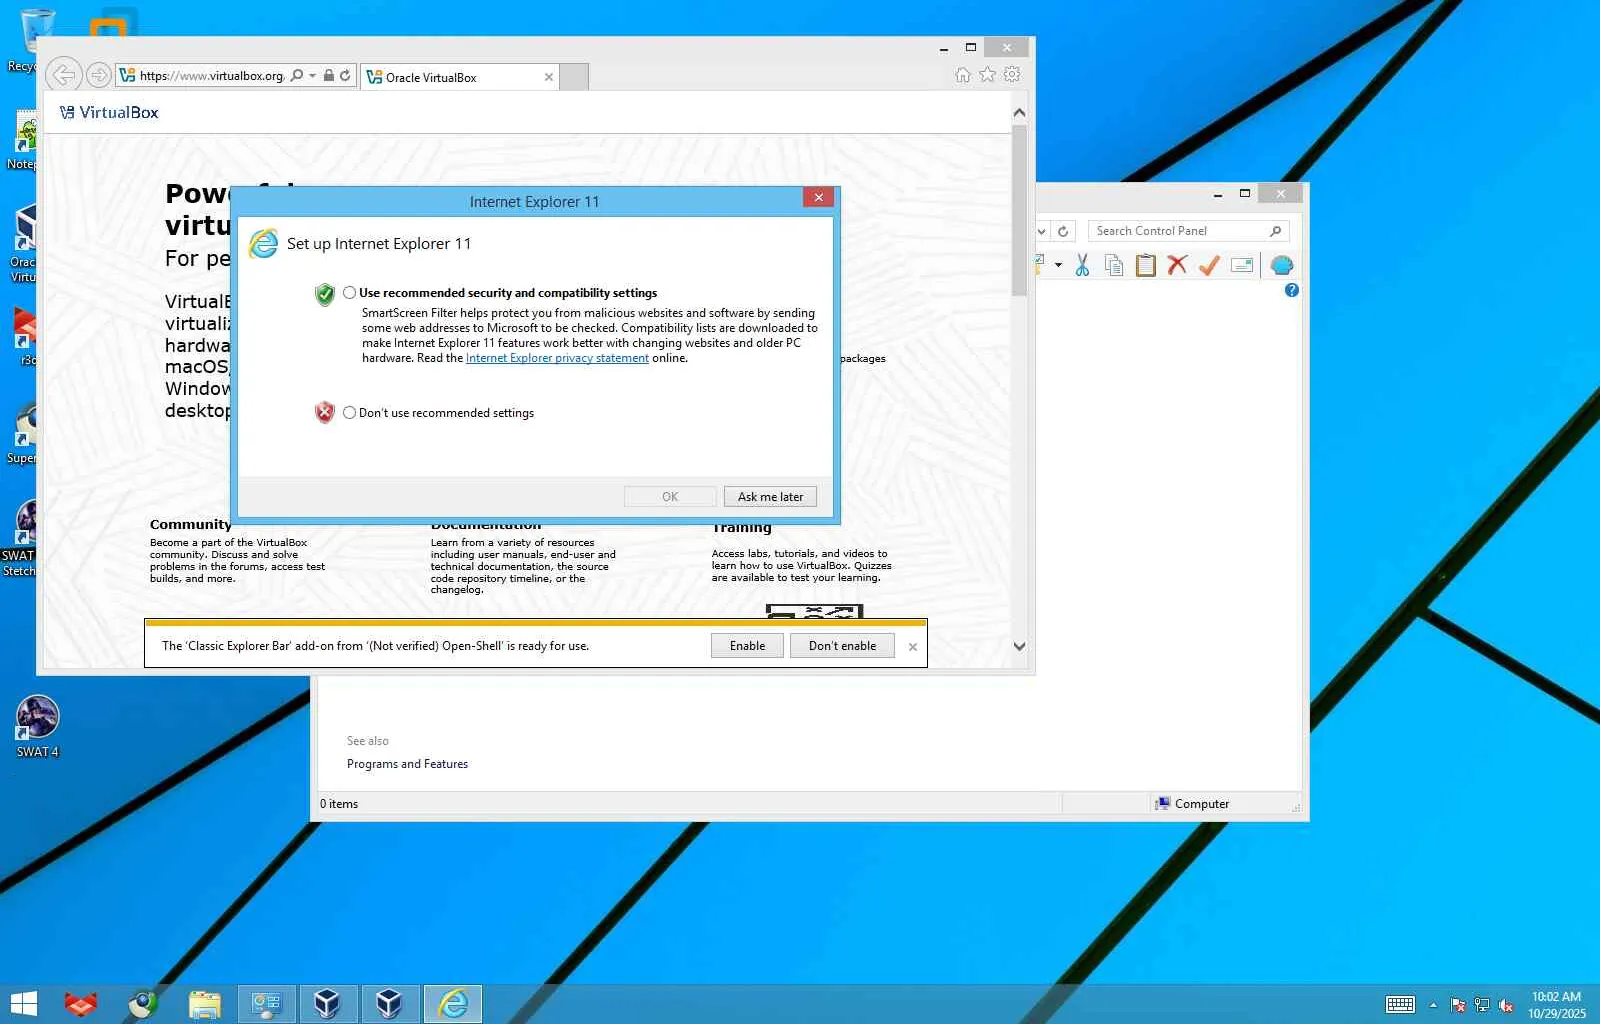Open the Control Panel toolbar dropdown arrow
Image resolution: width=1600 pixels, height=1024 pixels.
click(x=1058, y=265)
